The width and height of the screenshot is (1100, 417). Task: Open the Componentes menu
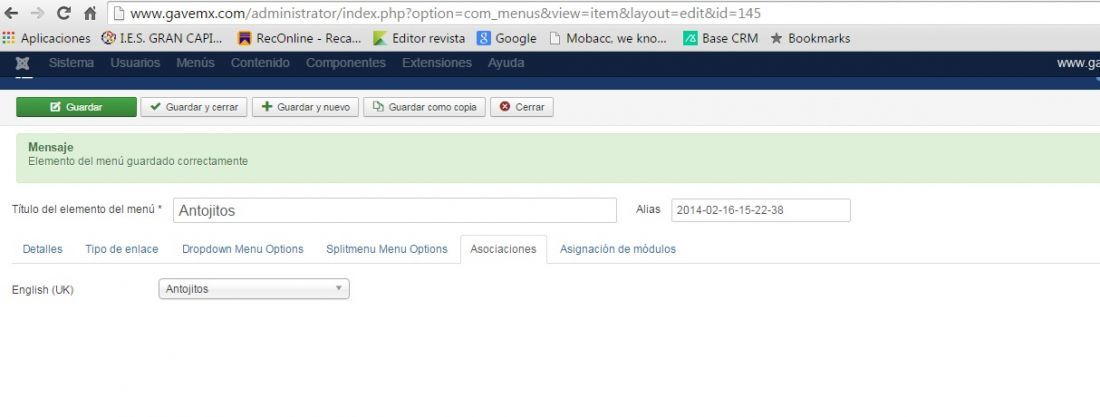346,63
